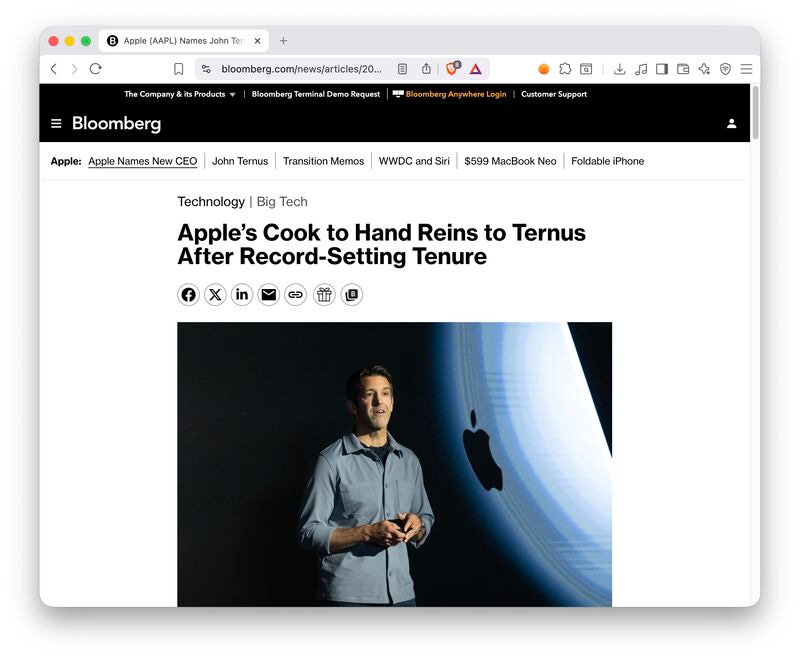The image size is (800, 659).
Task: Open a new browser tab
Action: pos(283,41)
